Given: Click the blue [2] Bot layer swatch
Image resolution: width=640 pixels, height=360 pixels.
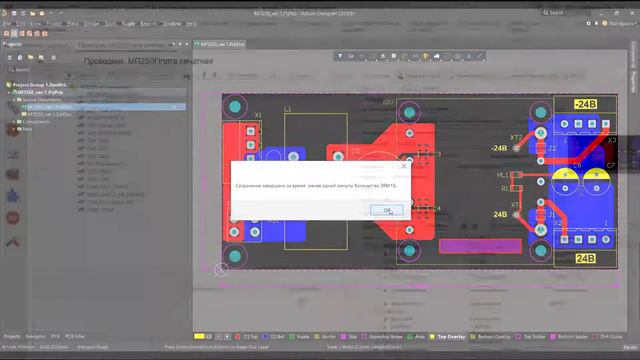Looking at the screenshot, I should click(265, 337).
